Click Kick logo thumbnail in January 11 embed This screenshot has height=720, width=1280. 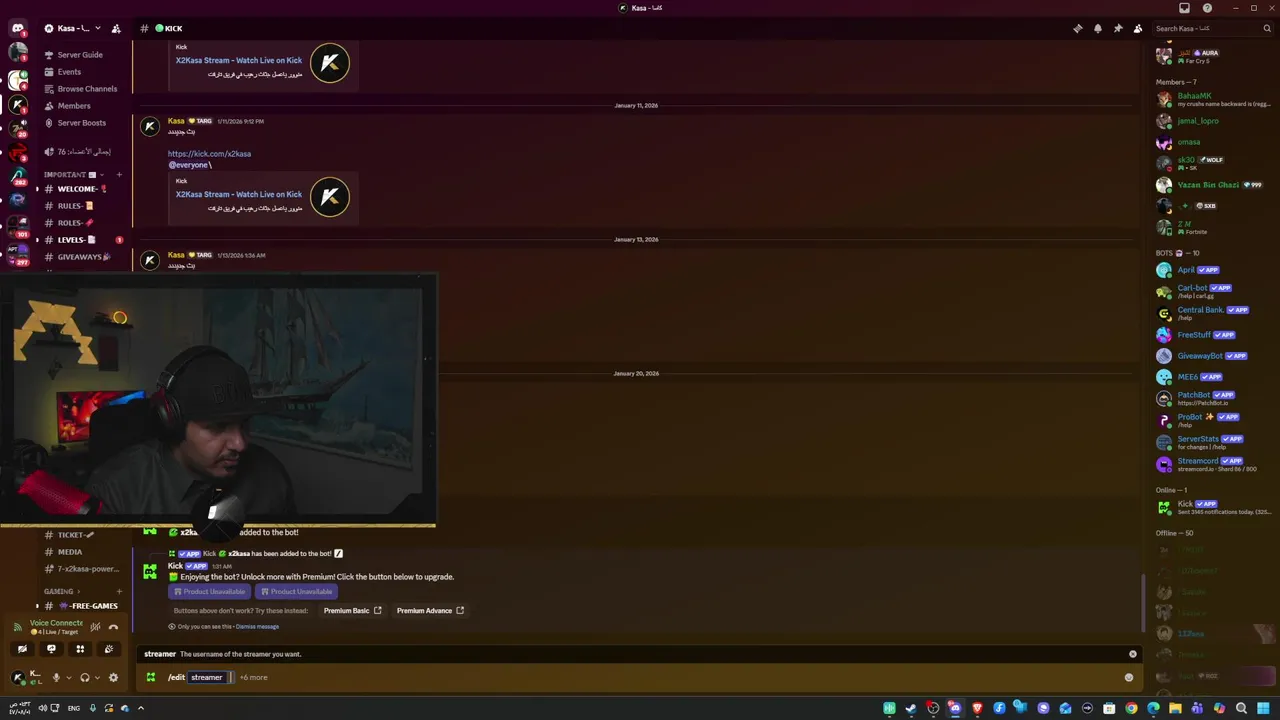pos(330,197)
